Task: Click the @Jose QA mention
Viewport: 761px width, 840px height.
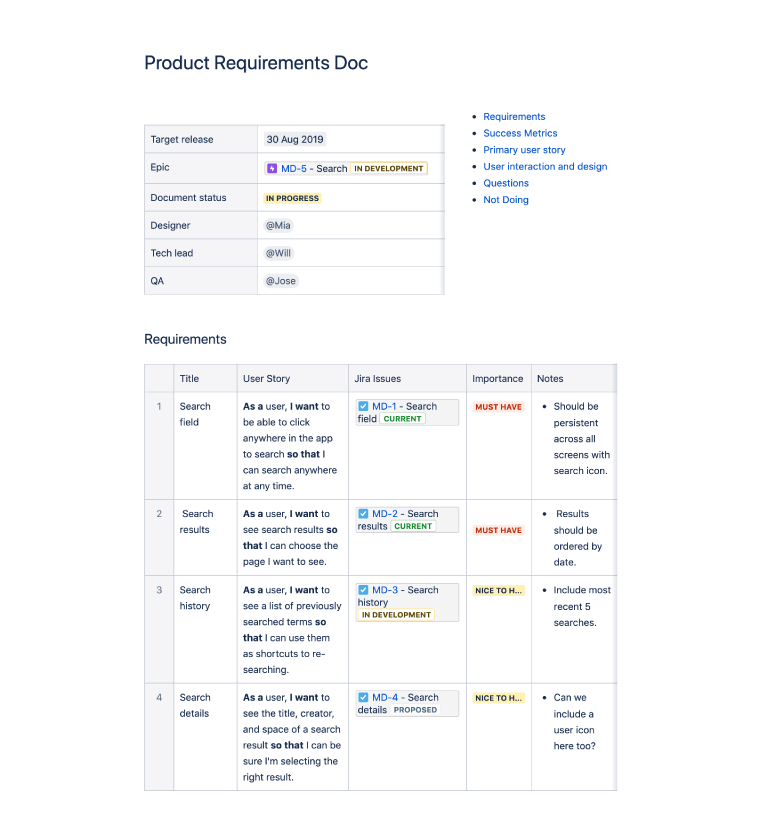Action: tap(281, 281)
